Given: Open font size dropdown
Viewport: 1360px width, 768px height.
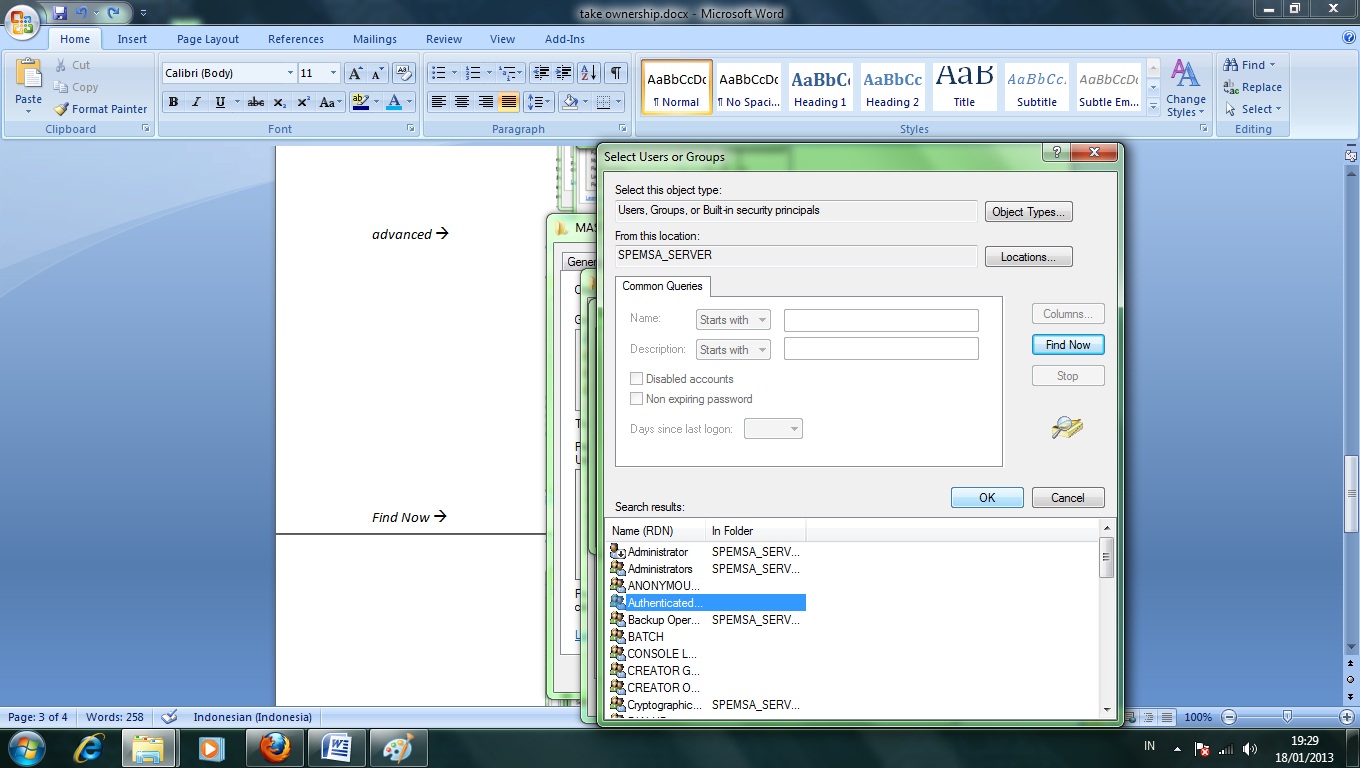Looking at the screenshot, I should 334,73.
